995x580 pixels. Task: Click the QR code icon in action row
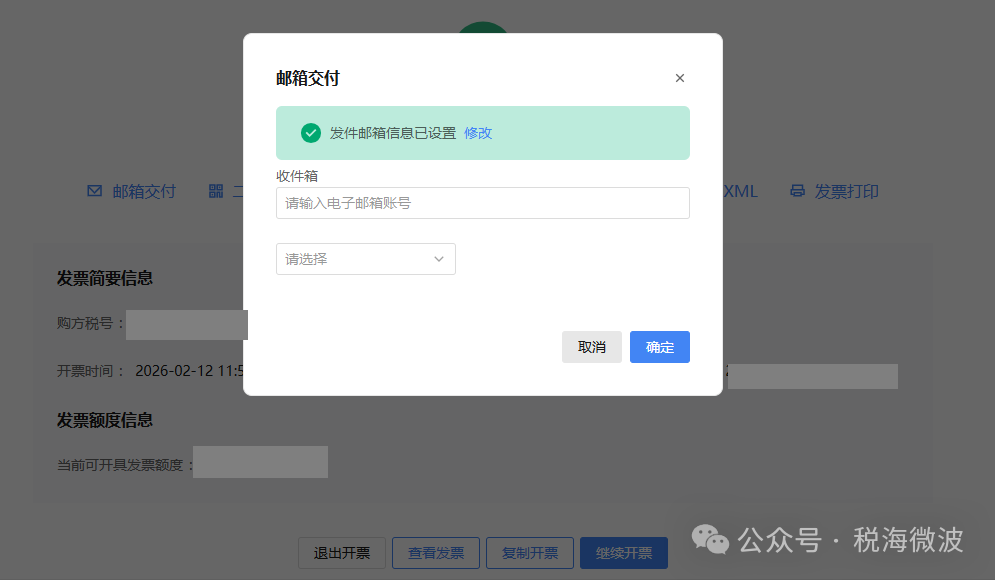(216, 191)
